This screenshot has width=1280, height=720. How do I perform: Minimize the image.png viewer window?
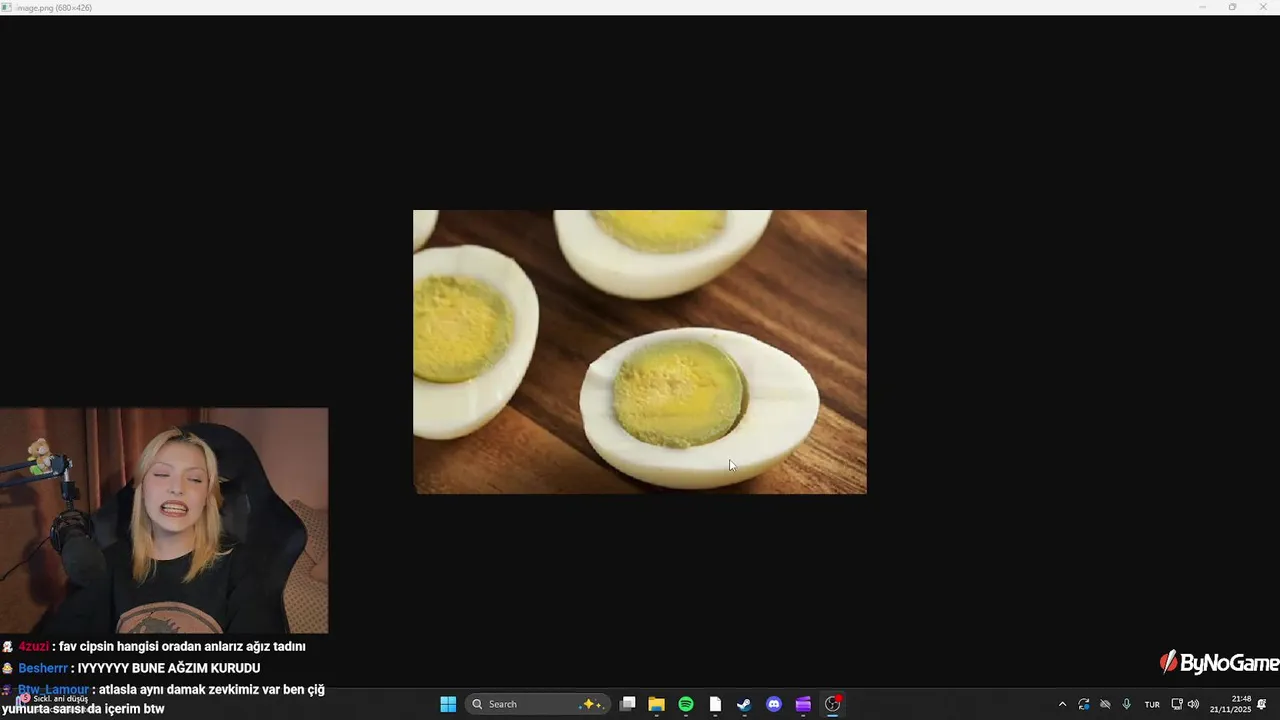point(1202,7)
